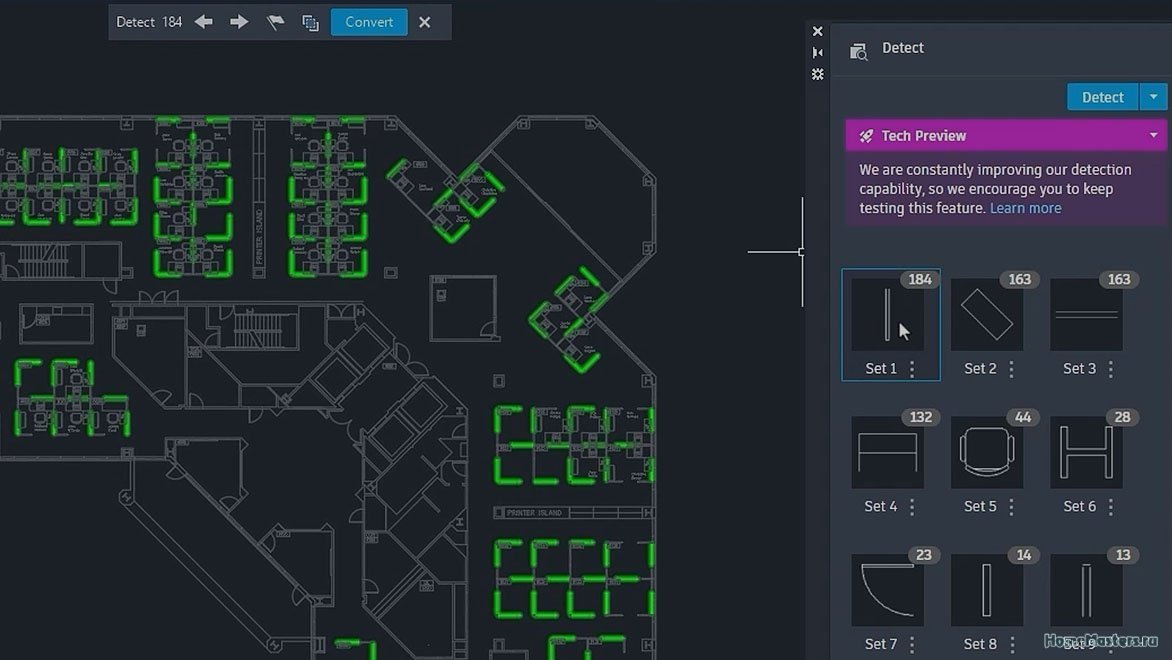Screen dimensions: 1172x660
Task: Select the Set 2 rectangle thumbnail
Action: [987, 315]
